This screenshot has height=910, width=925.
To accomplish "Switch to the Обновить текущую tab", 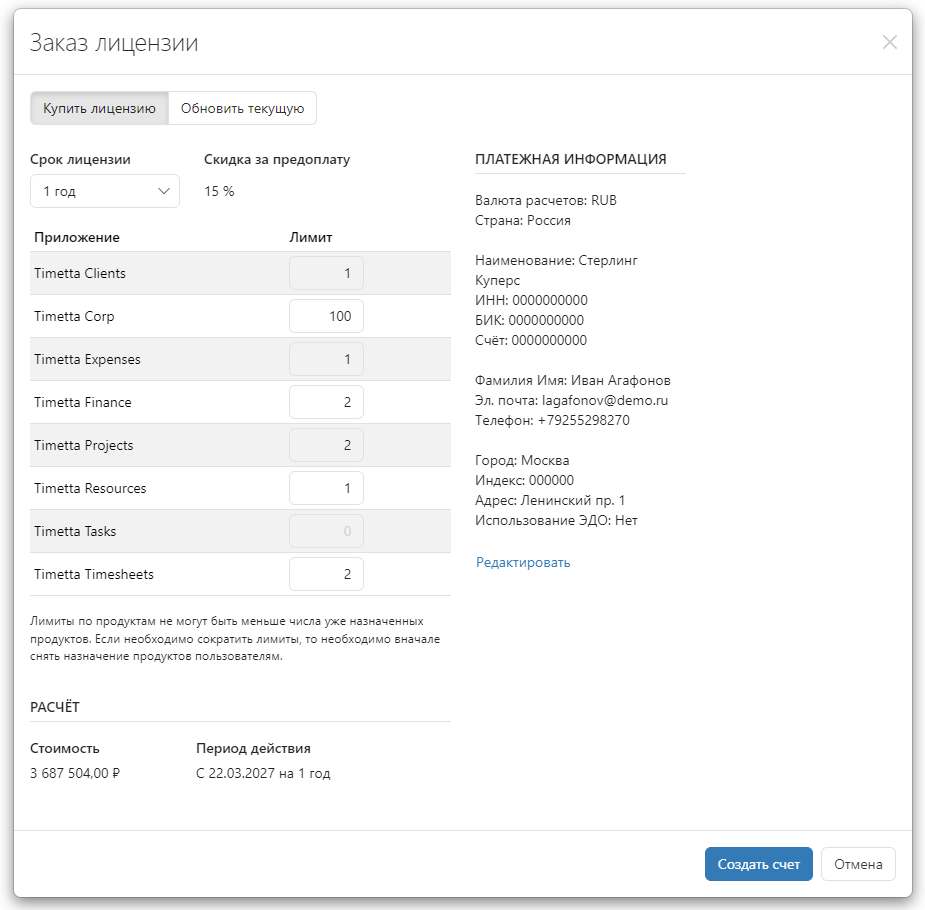I will coord(242,108).
